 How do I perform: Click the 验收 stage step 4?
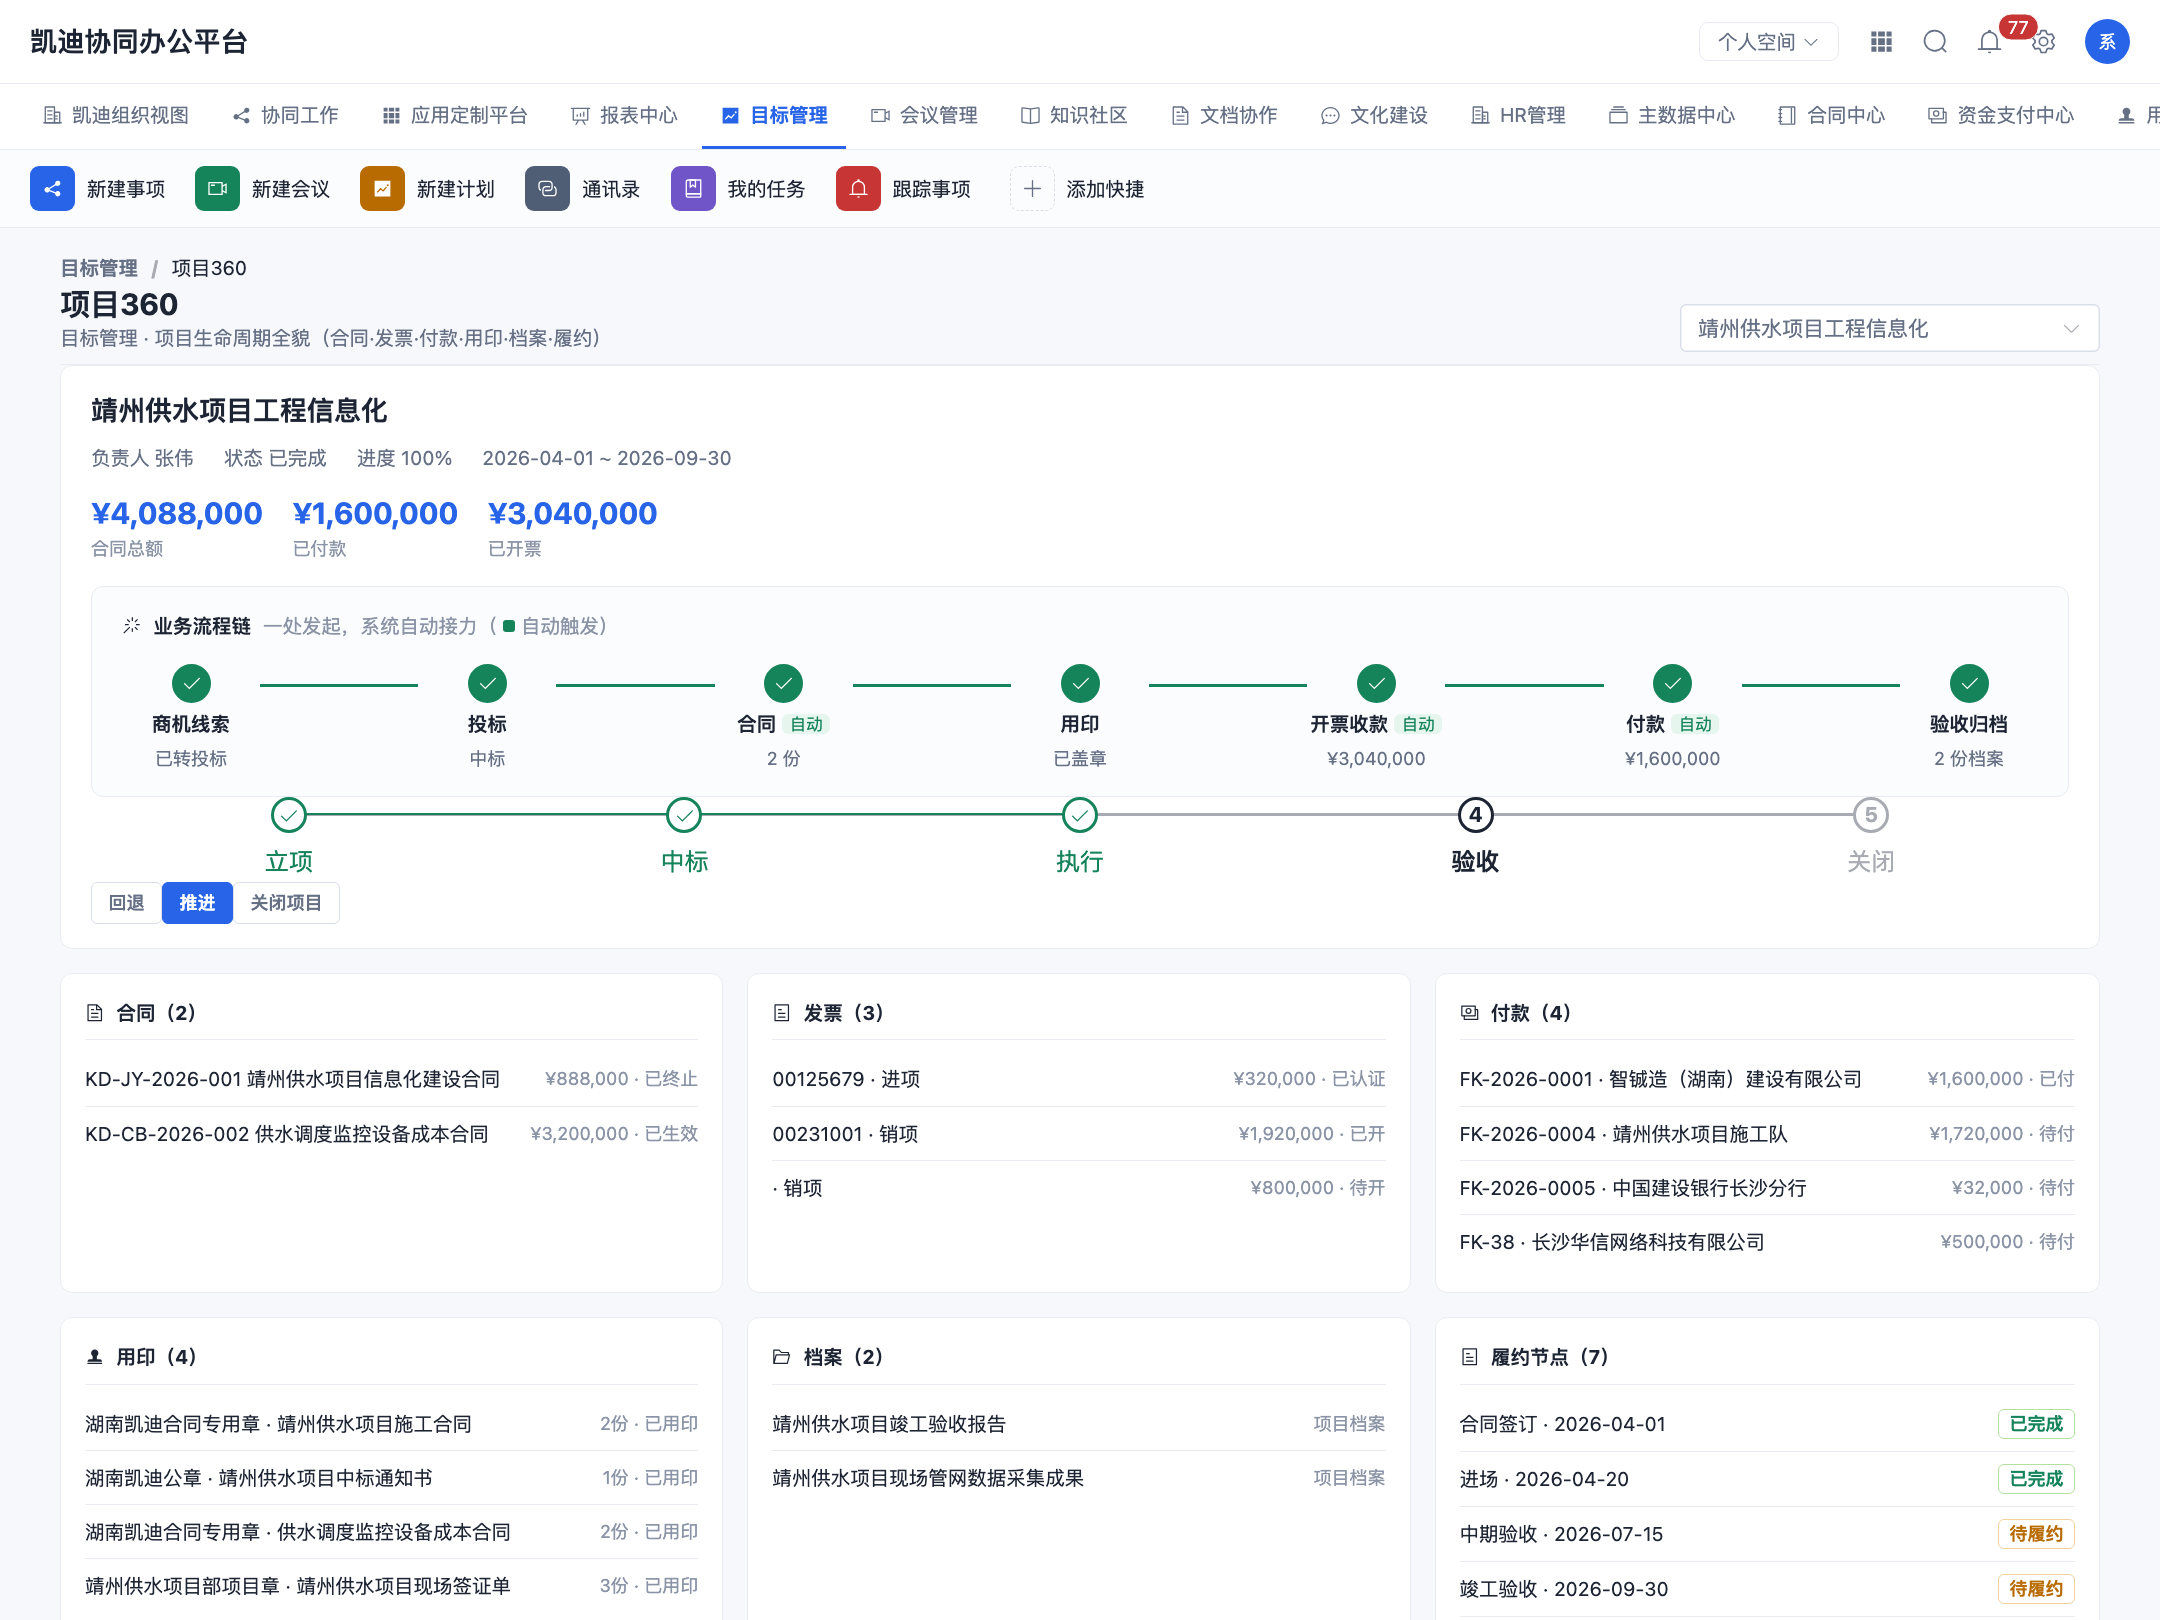tap(1475, 836)
